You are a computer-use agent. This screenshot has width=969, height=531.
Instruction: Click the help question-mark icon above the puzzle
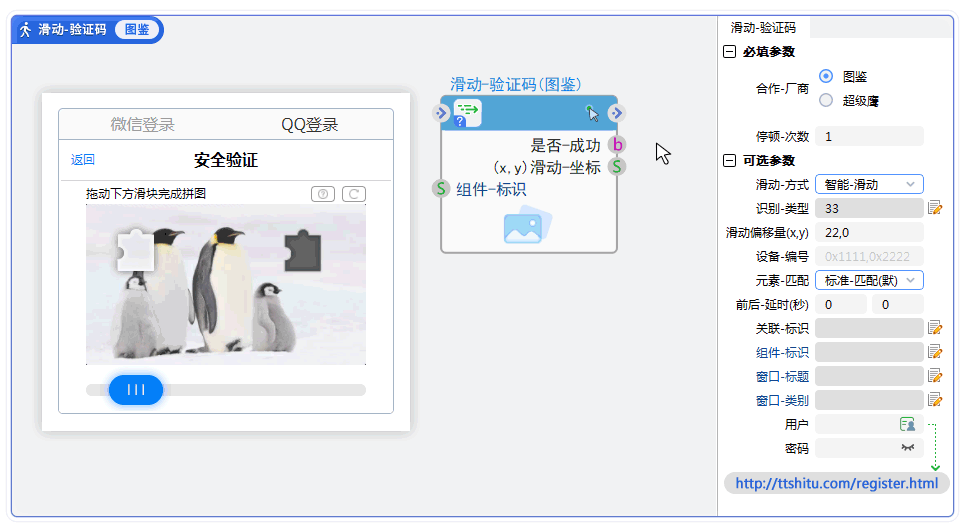pos(323,194)
